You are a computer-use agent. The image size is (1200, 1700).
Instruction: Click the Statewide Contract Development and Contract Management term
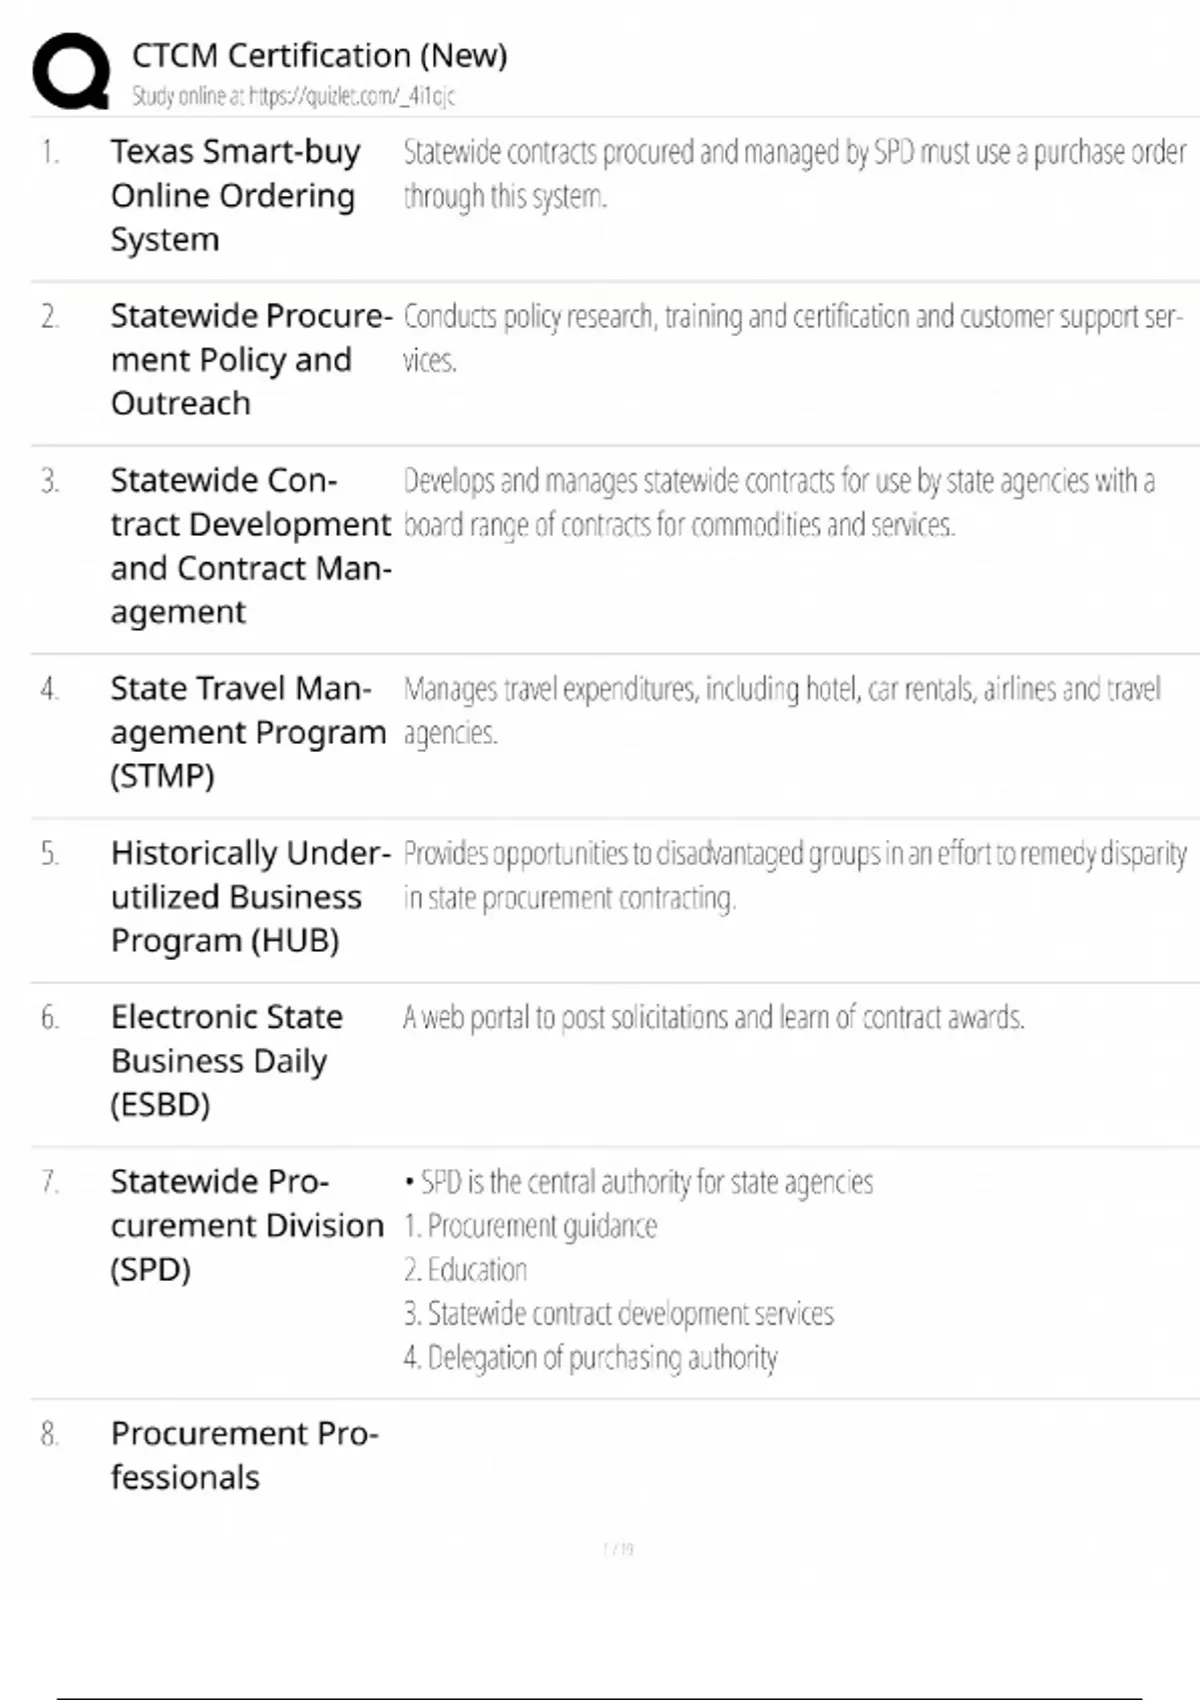pyautogui.click(x=250, y=545)
